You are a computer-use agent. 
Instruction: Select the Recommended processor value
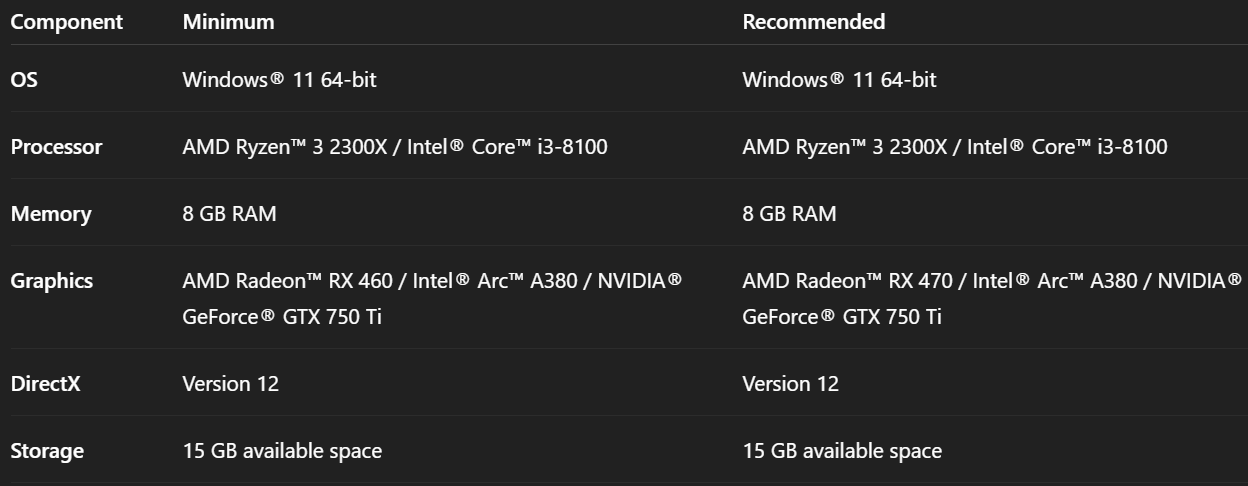(954, 147)
